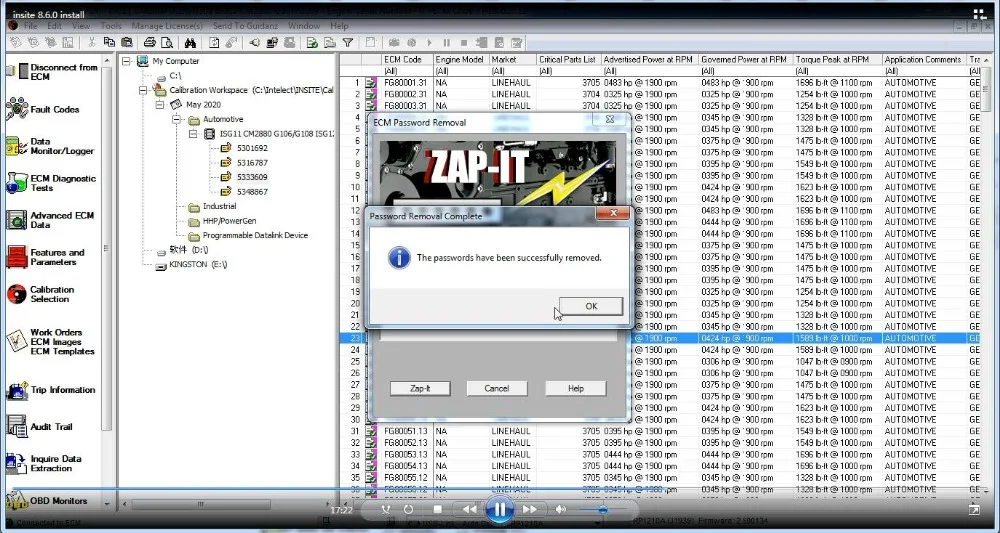Stop playback in the media player
The width and height of the screenshot is (1000, 533).
[438, 509]
